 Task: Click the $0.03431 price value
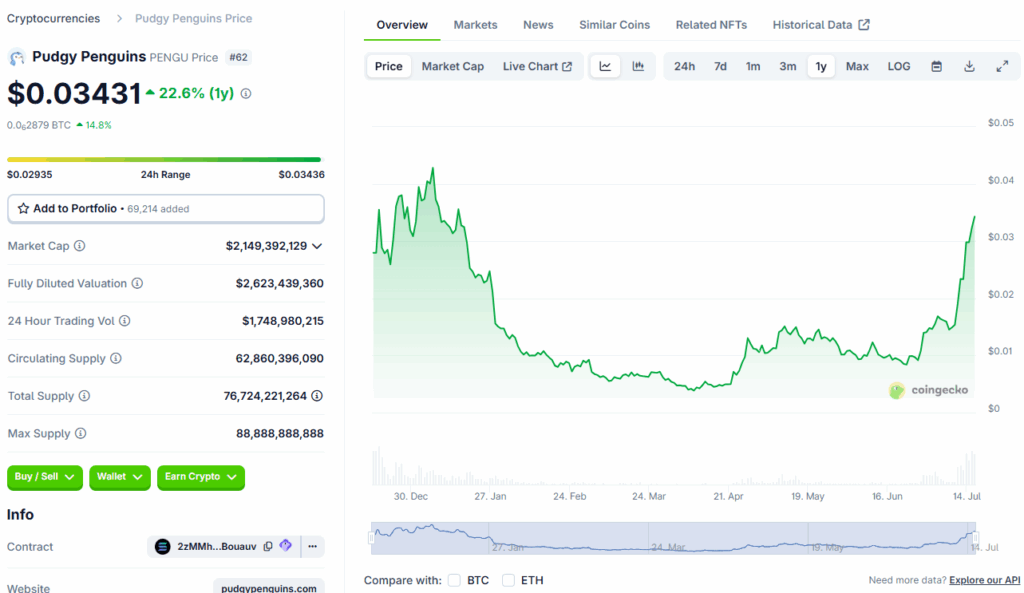pyautogui.click(x=74, y=93)
